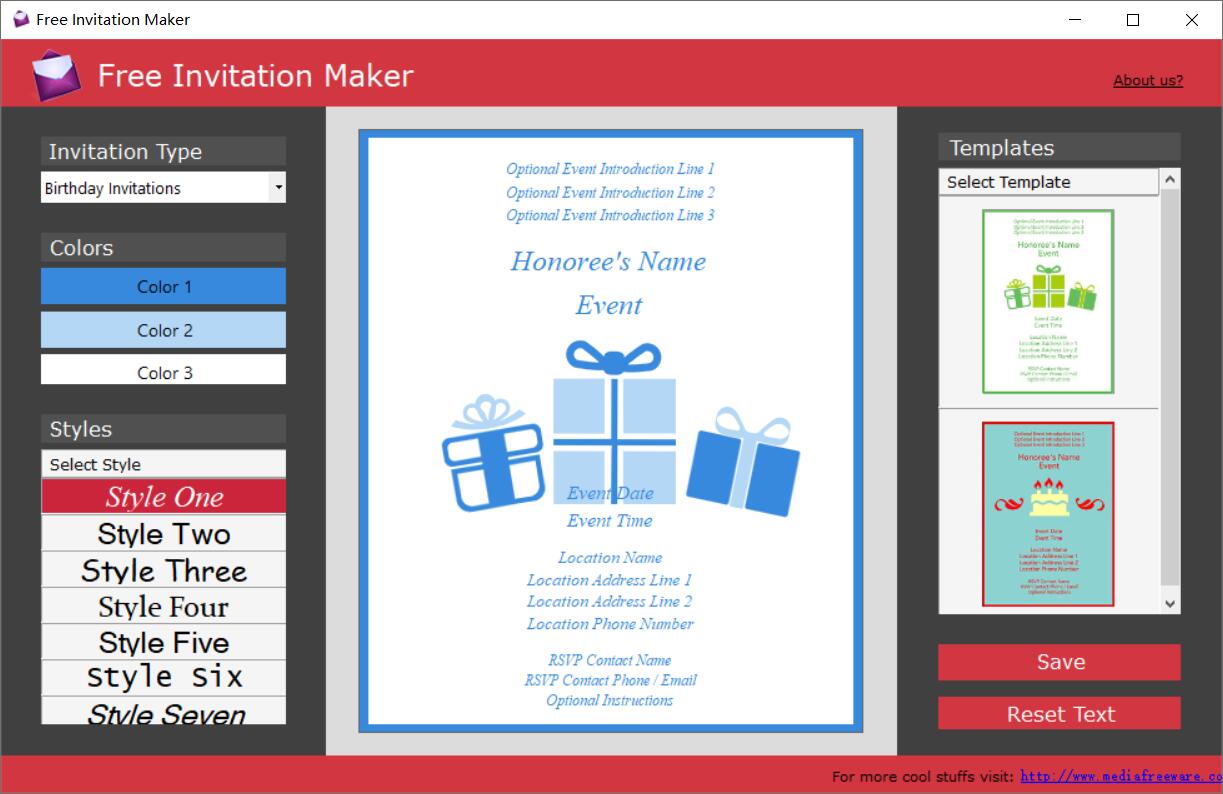Click the templates list scroll down arrow
The width and height of the screenshot is (1223, 794).
tap(1170, 603)
